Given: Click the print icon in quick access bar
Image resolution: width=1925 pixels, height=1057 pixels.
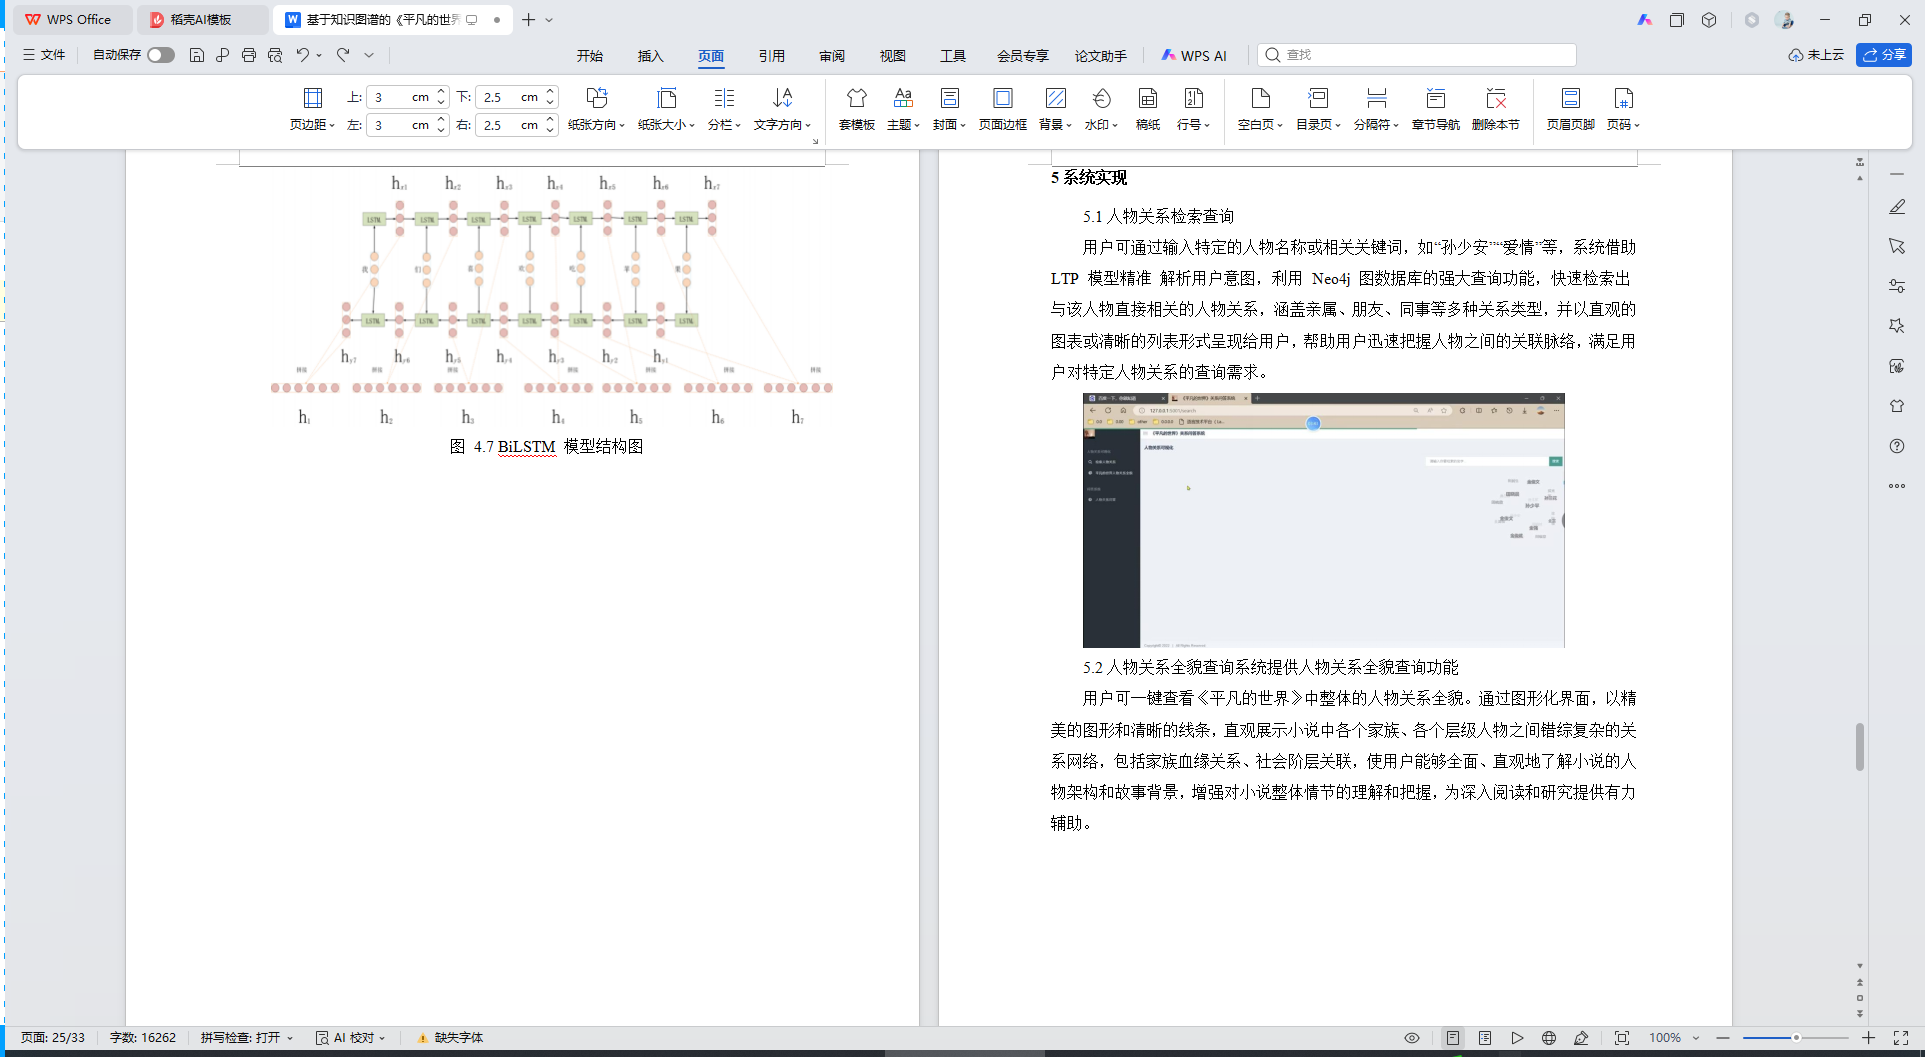Looking at the screenshot, I should coord(249,55).
